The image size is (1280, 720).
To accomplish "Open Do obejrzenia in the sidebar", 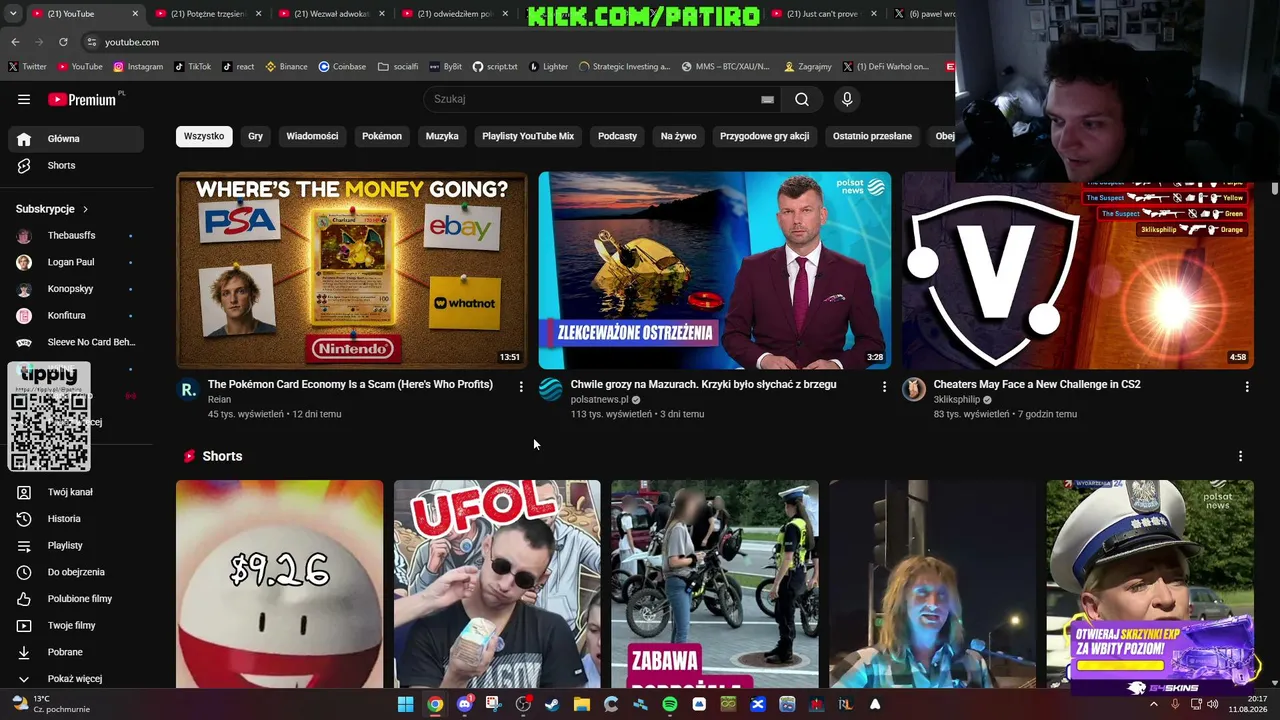I will tap(76, 572).
